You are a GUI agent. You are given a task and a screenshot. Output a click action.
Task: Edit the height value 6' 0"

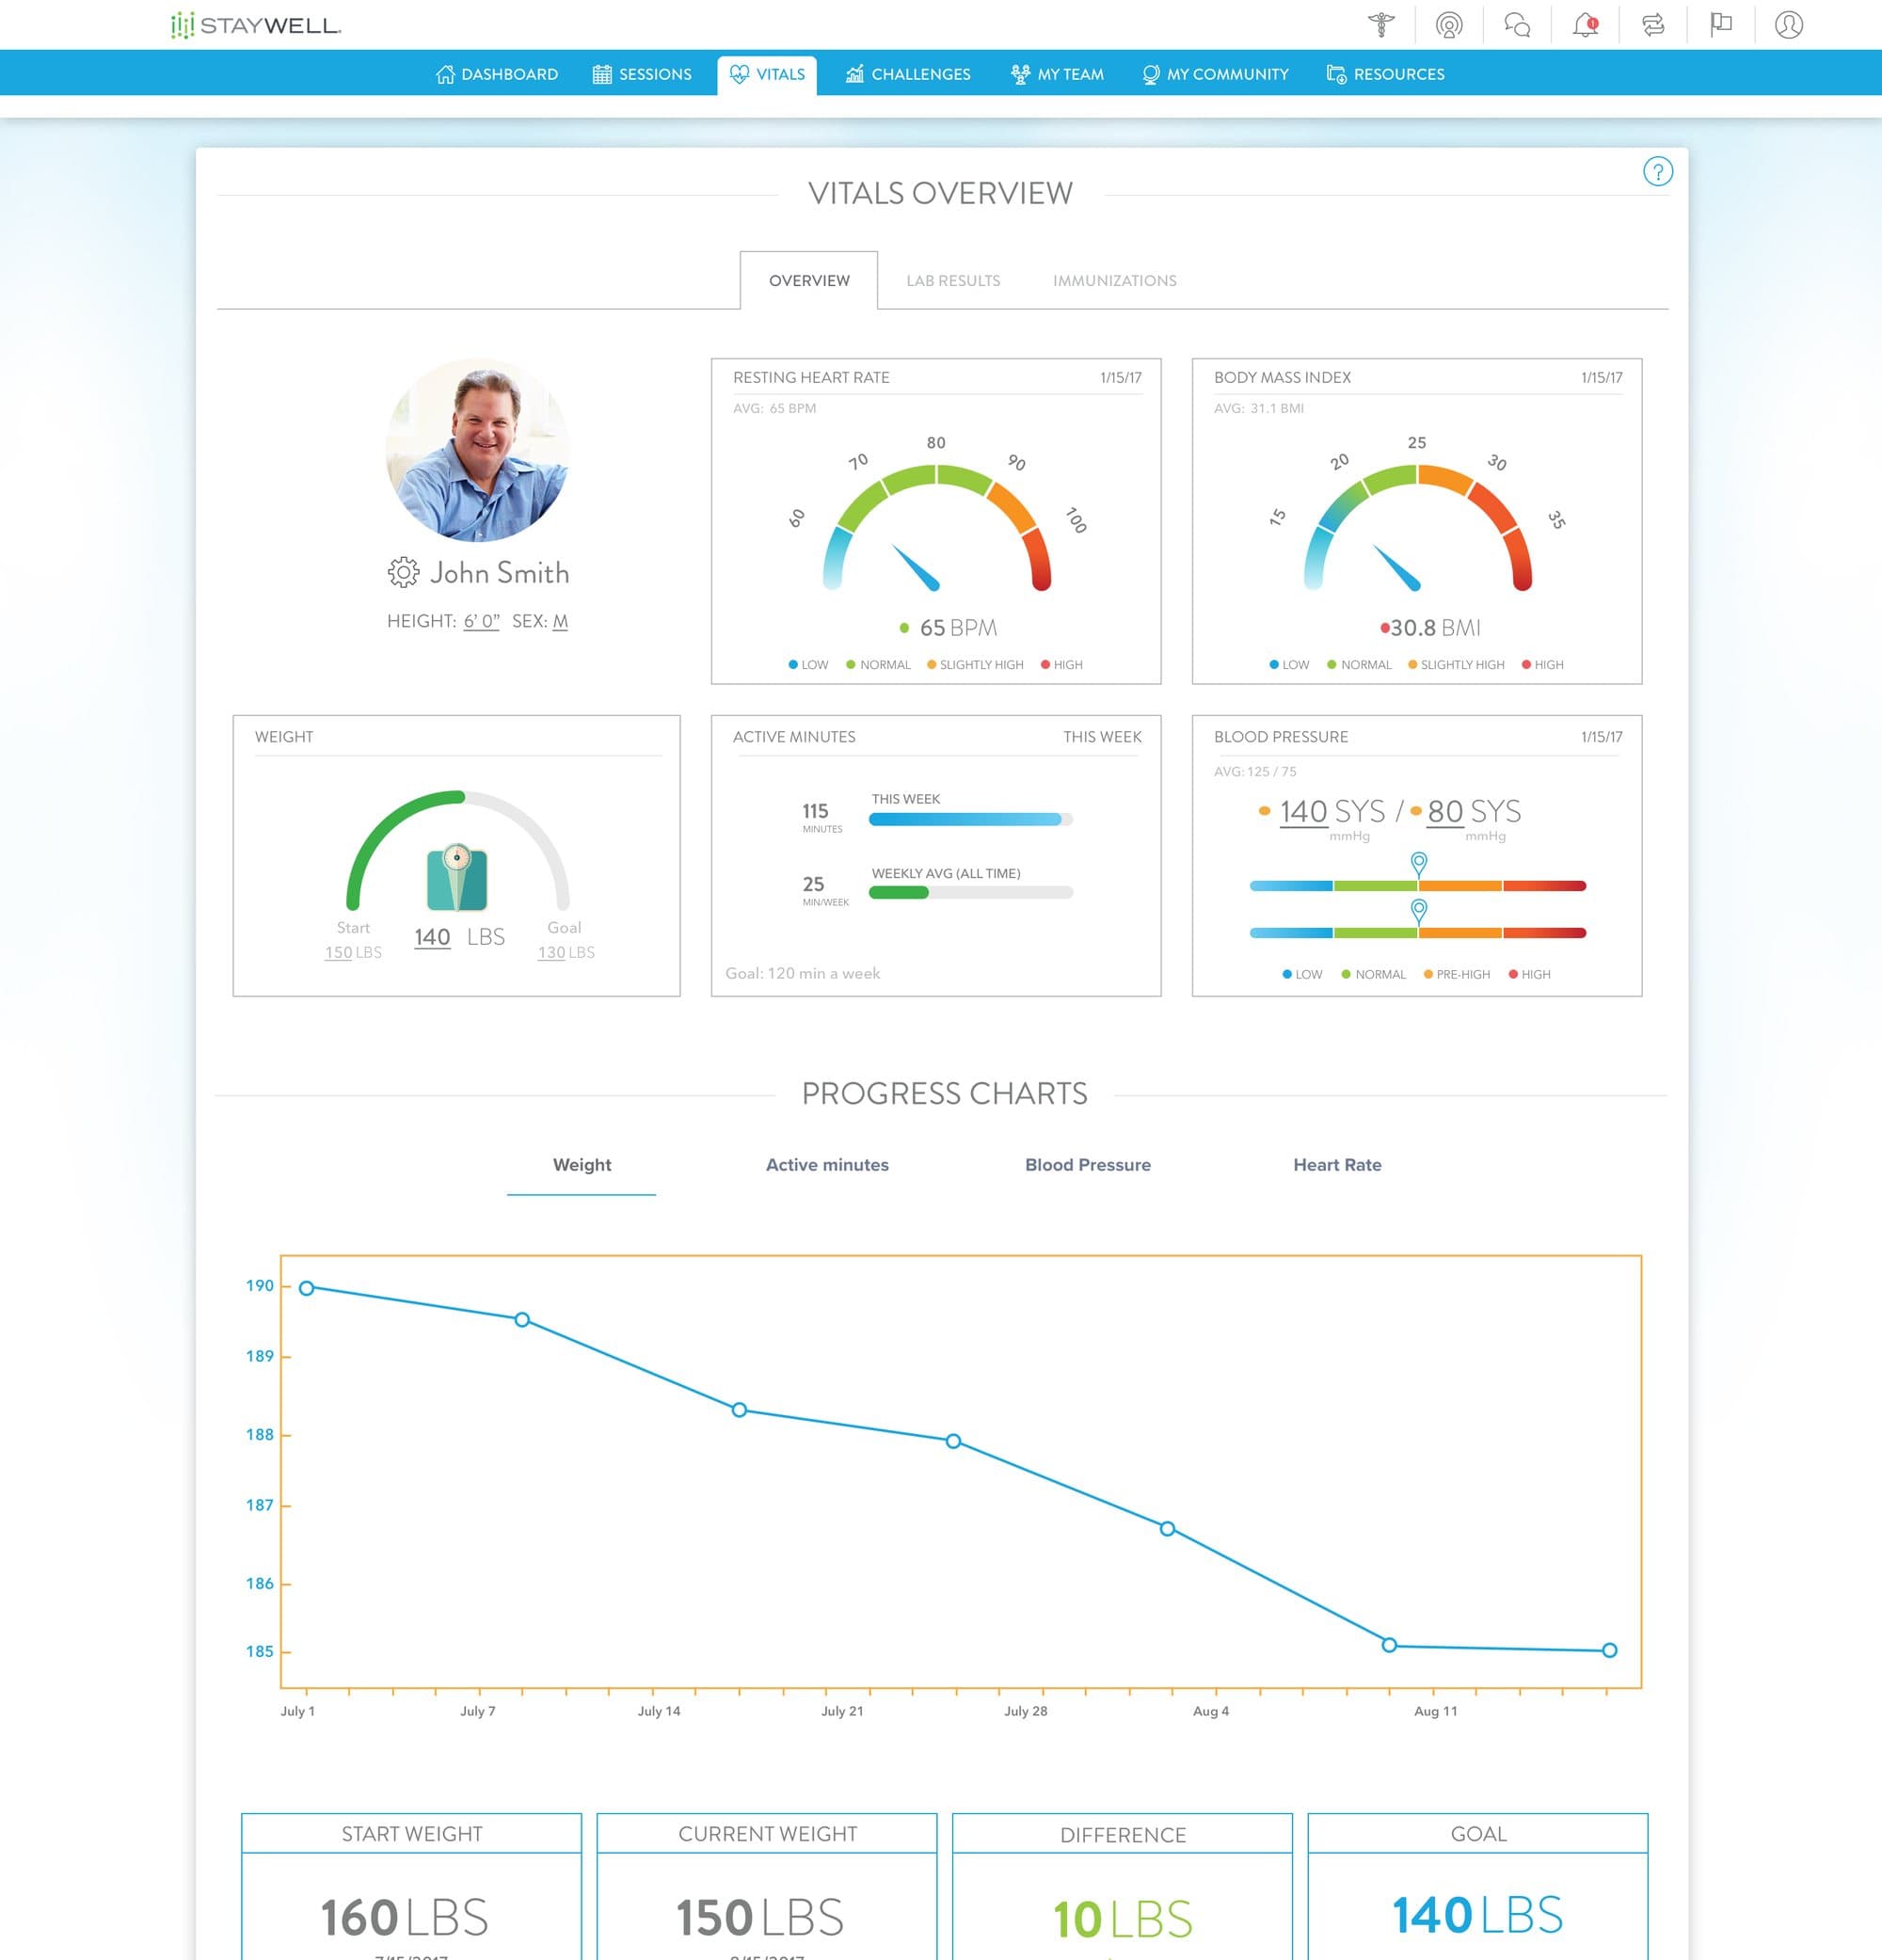point(481,621)
